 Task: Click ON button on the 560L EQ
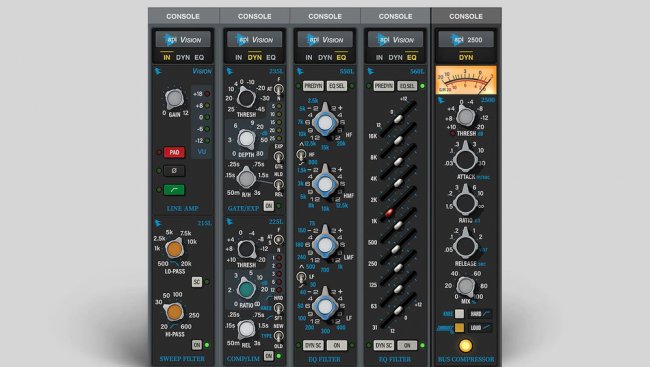[407, 345]
